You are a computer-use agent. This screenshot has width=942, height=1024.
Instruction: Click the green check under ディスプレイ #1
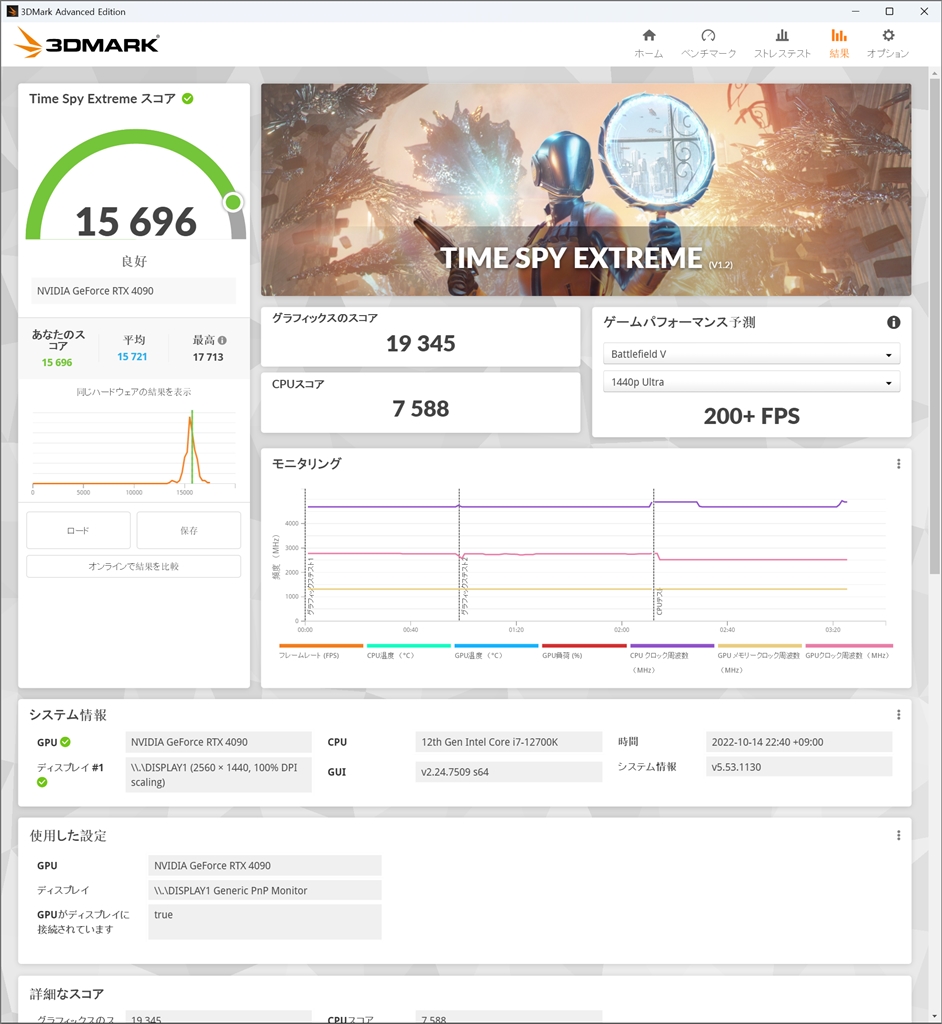click(x=42, y=782)
